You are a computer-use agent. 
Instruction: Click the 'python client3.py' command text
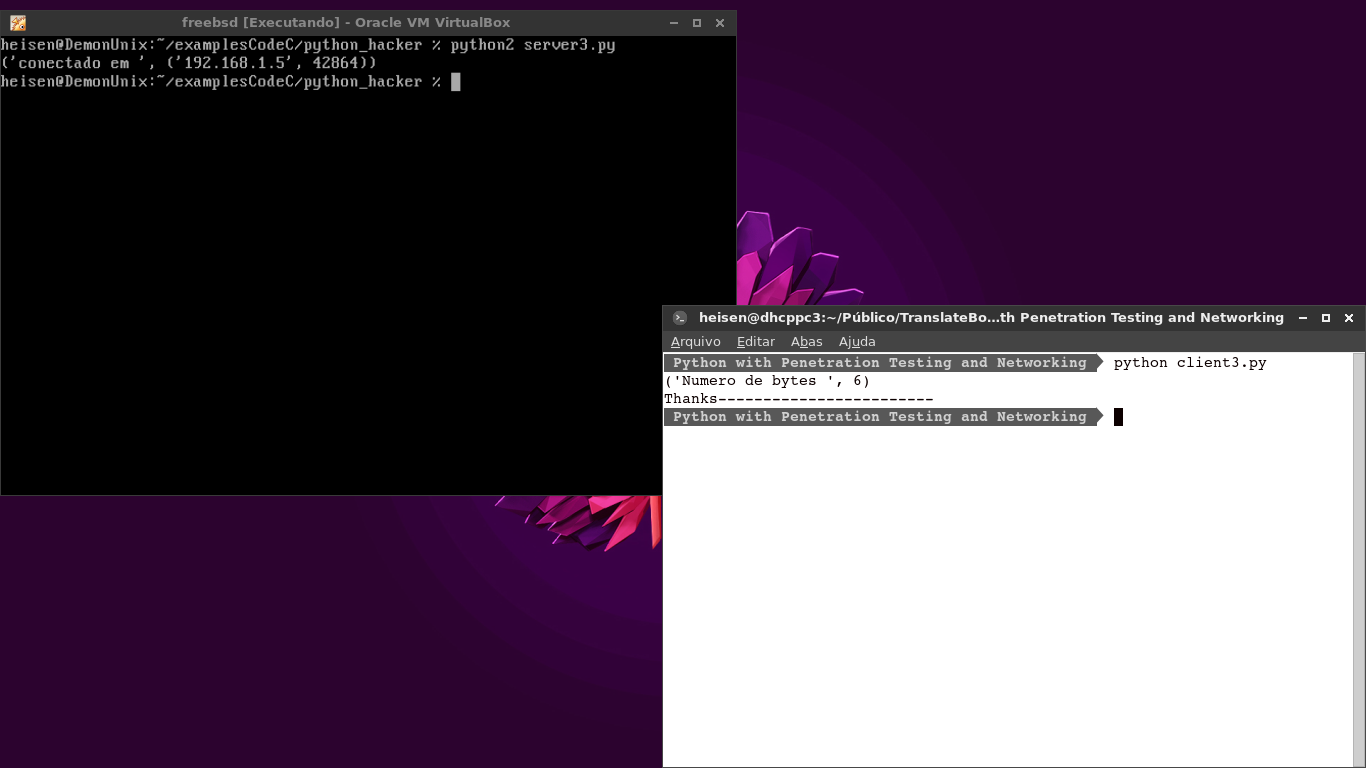pyautogui.click(x=1190, y=363)
